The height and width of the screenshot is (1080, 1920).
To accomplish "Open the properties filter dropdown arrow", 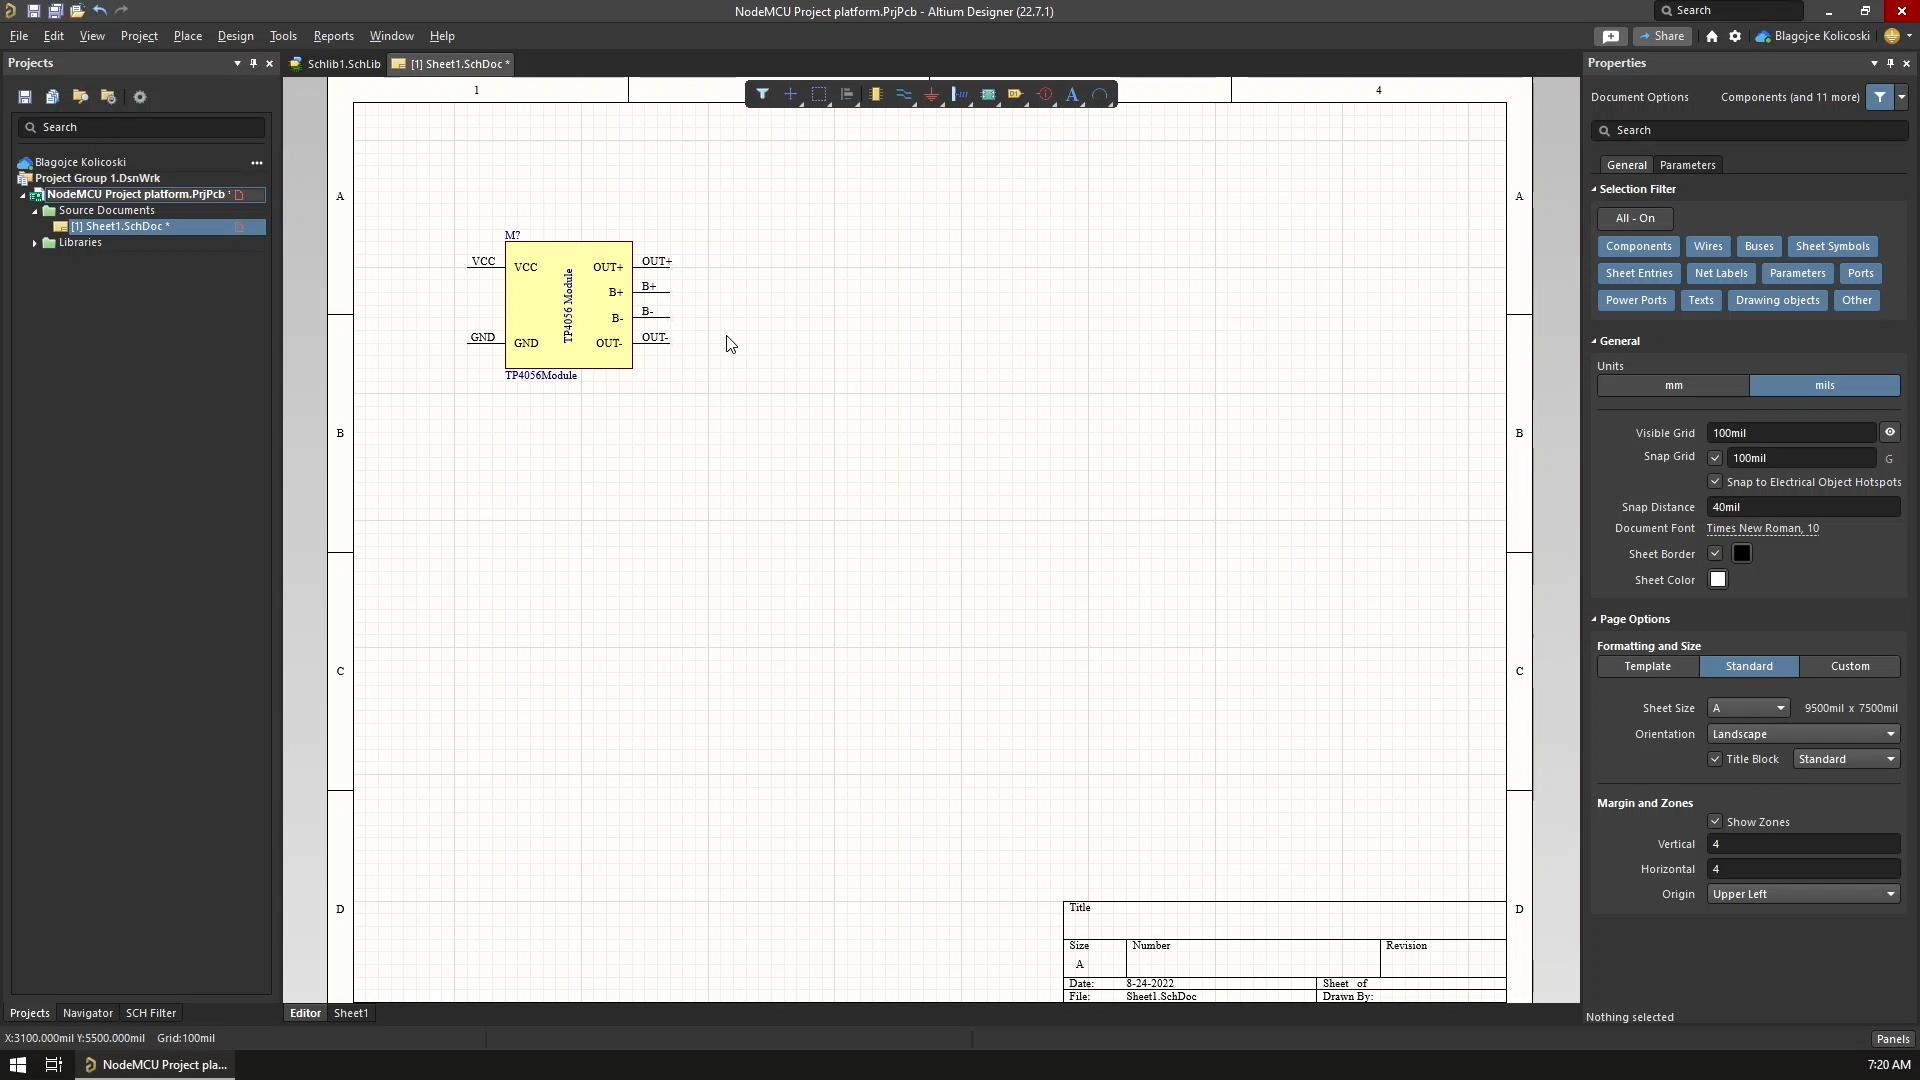I will (x=1901, y=97).
